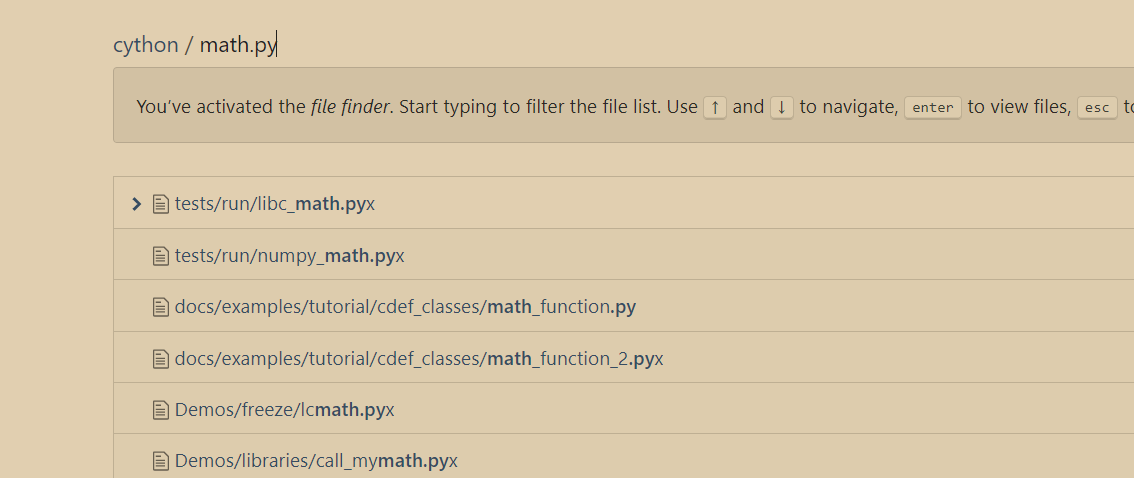Click the selection chevron on the first result
Image resolution: width=1134 pixels, height=478 pixels.
coord(137,204)
